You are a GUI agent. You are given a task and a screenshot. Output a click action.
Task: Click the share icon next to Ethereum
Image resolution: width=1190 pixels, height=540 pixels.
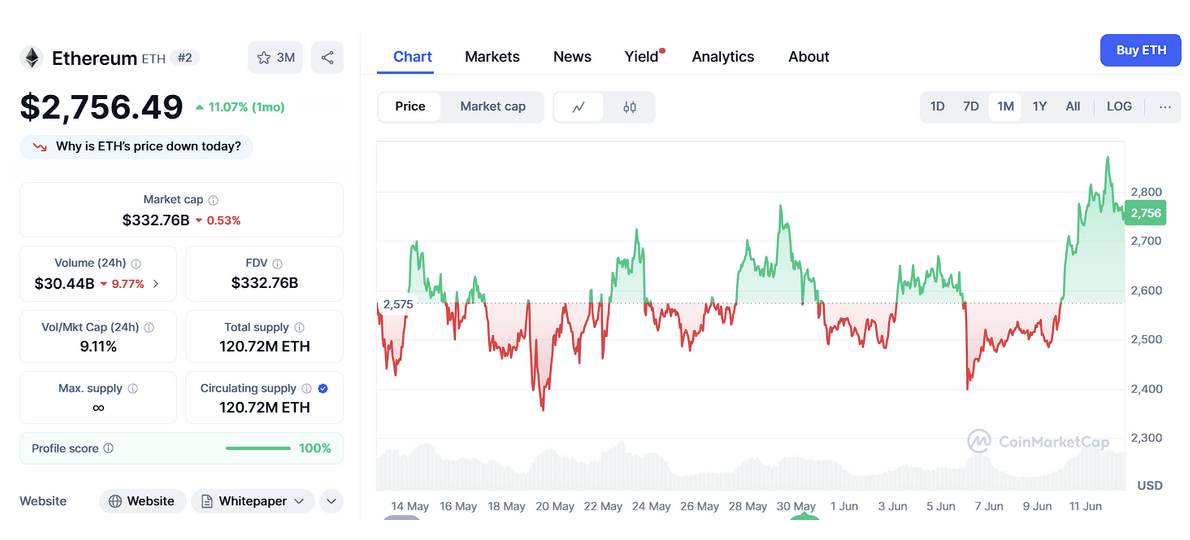(327, 58)
